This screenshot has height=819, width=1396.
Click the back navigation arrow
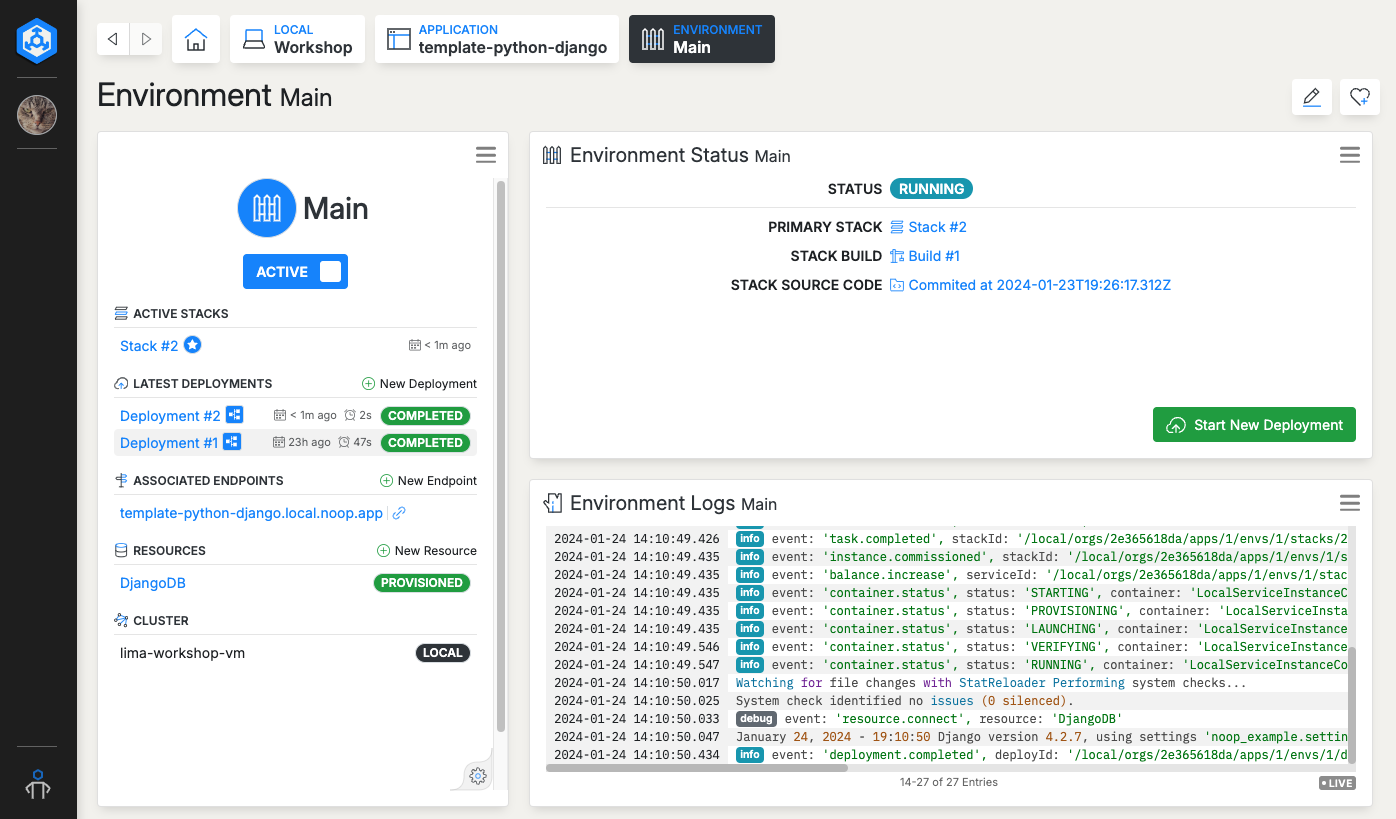pyautogui.click(x=112, y=38)
